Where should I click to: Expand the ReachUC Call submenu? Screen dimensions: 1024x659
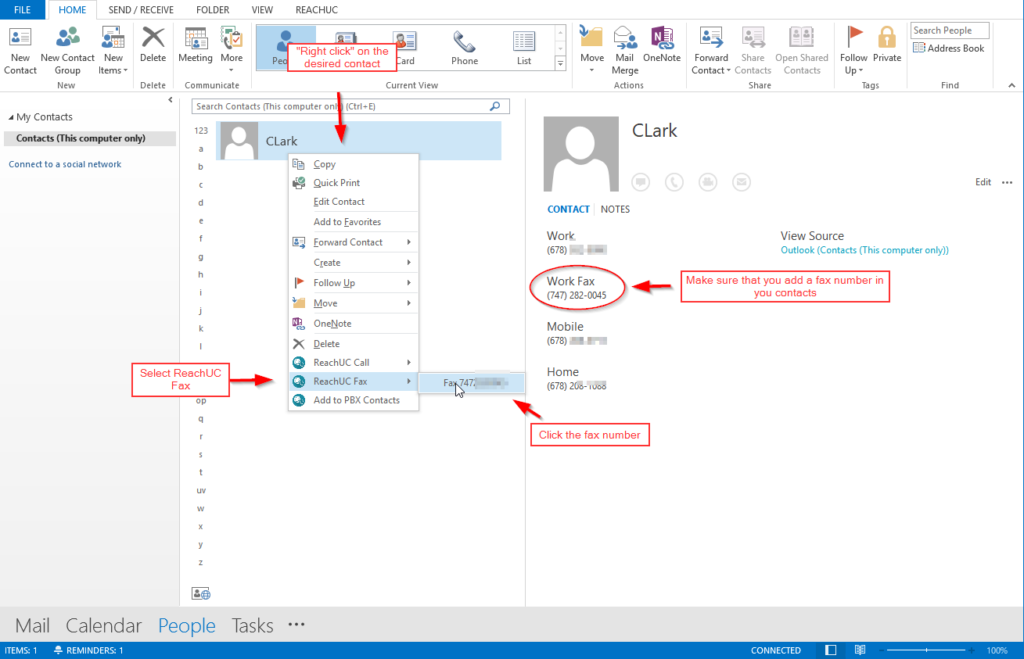coord(353,362)
